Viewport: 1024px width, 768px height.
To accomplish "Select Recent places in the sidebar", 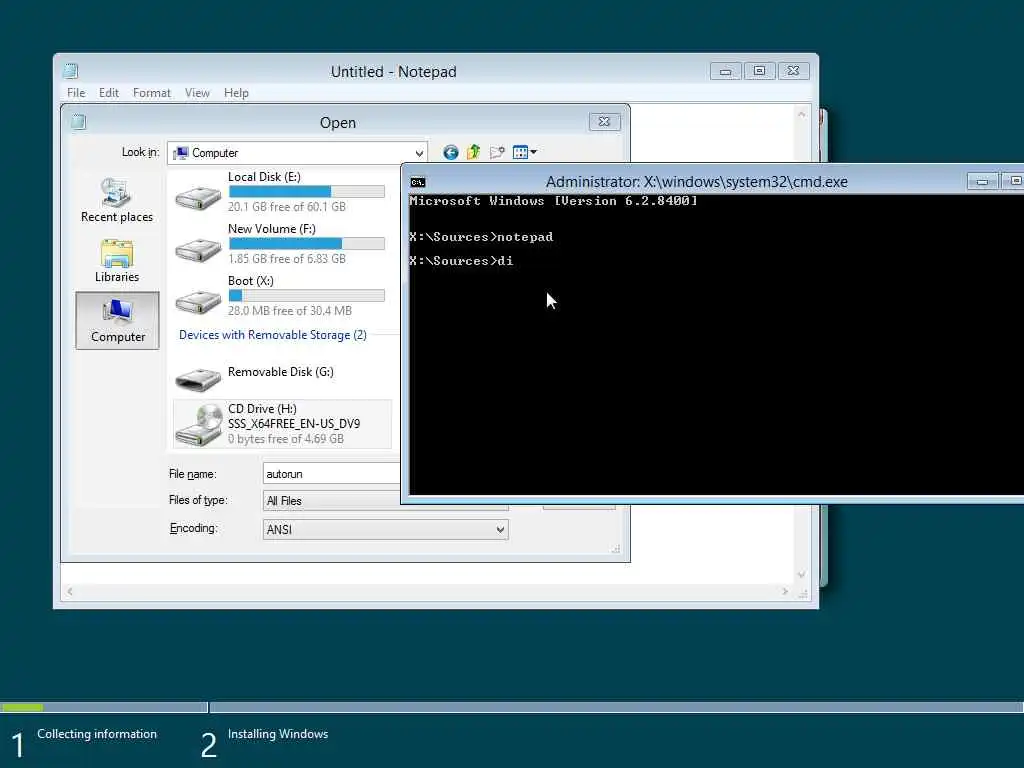I will pos(117,200).
